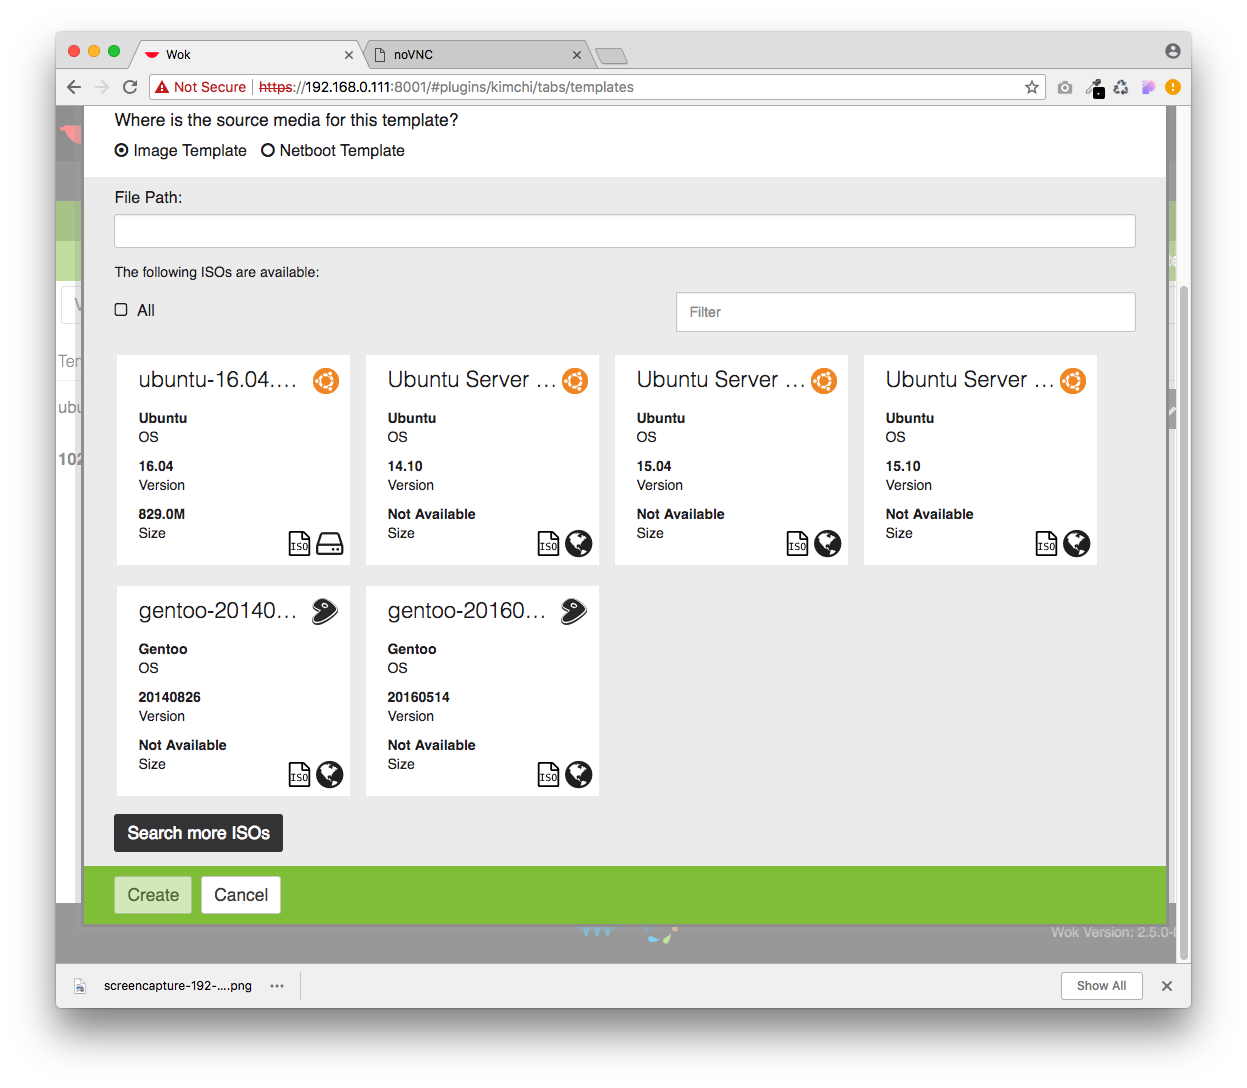This screenshot has width=1247, height=1088.
Task: Click the Search more ISOs button
Action: coord(198,833)
